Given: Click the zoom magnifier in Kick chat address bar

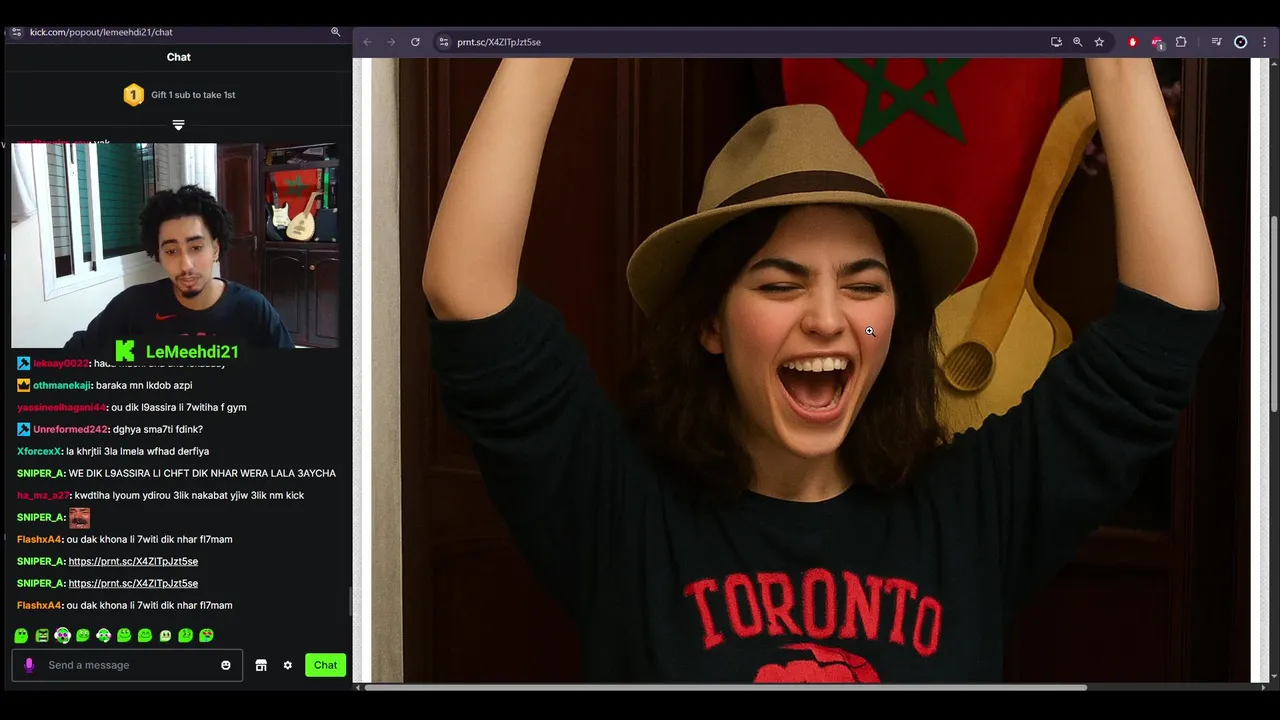Looking at the screenshot, I should [x=336, y=32].
